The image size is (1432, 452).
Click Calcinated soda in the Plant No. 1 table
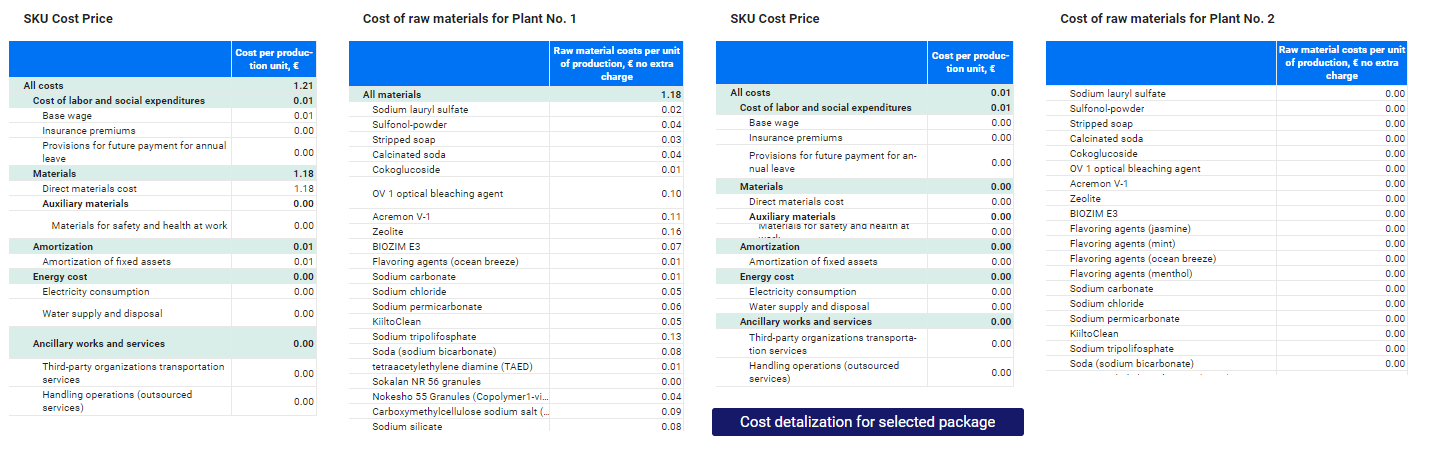point(409,154)
